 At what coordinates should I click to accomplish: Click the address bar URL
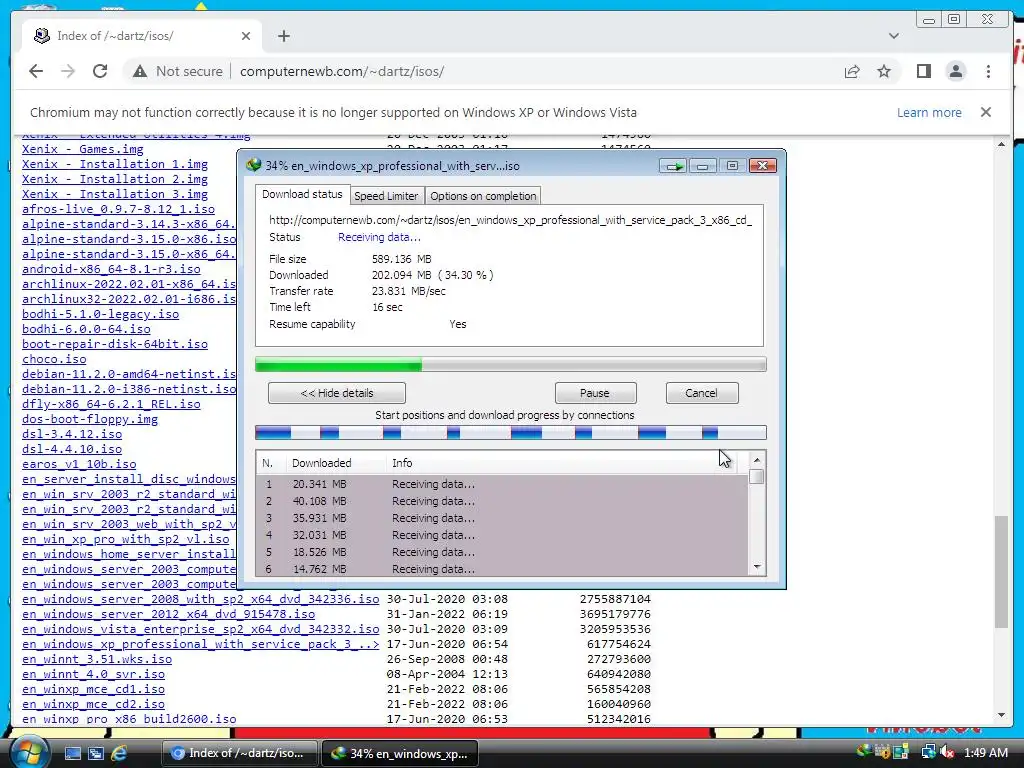342,71
